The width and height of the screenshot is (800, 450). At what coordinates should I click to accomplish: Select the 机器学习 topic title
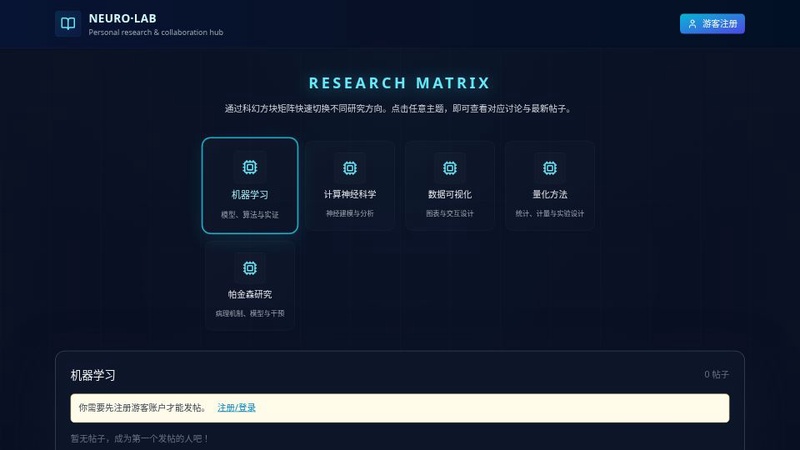pyautogui.click(x=249, y=194)
